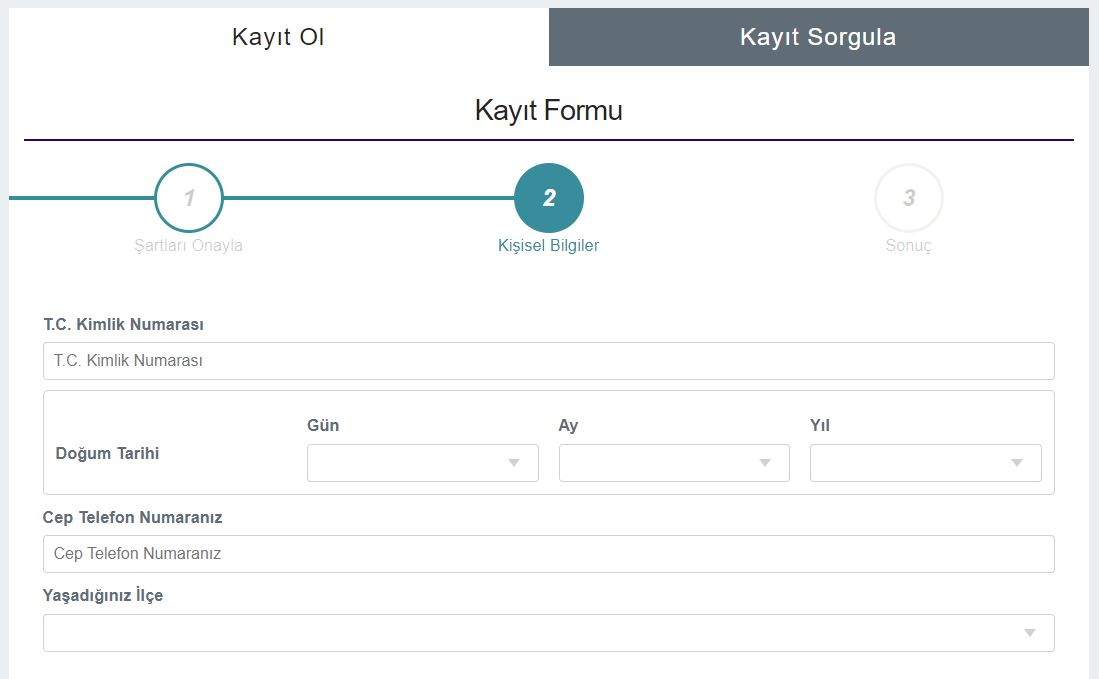Click the Doğum Tarihi label
This screenshot has width=1099, height=679.
(x=106, y=452)
